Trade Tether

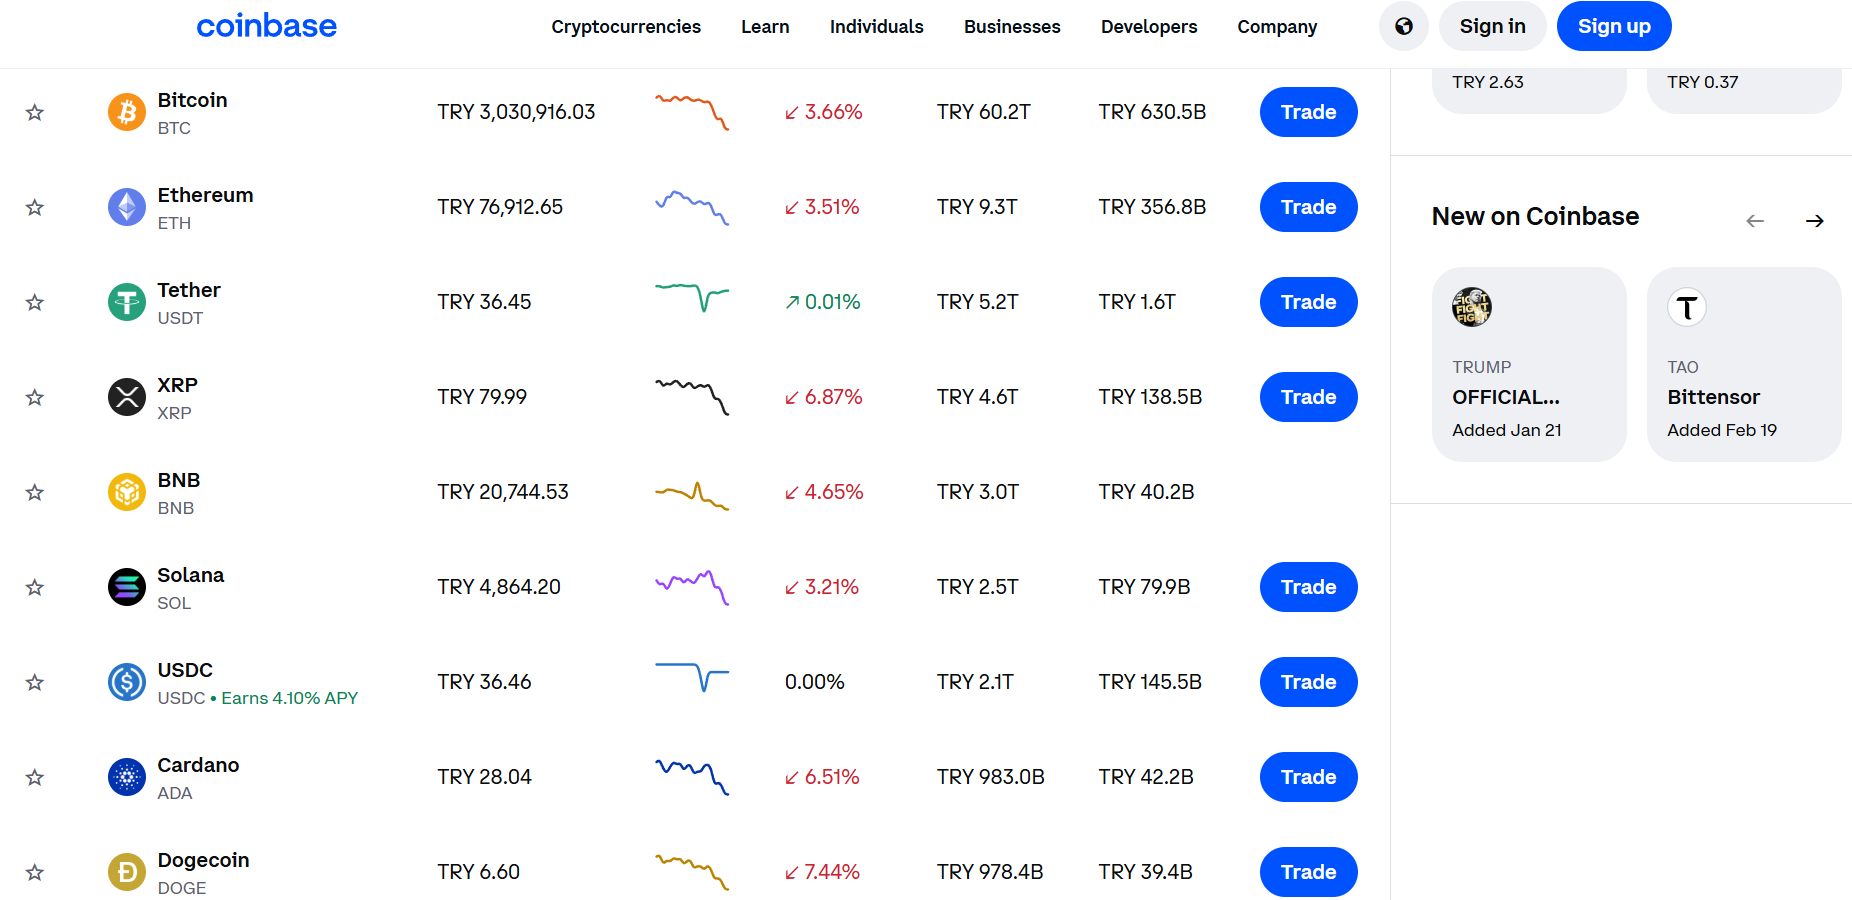click(x=1309, y=302)
